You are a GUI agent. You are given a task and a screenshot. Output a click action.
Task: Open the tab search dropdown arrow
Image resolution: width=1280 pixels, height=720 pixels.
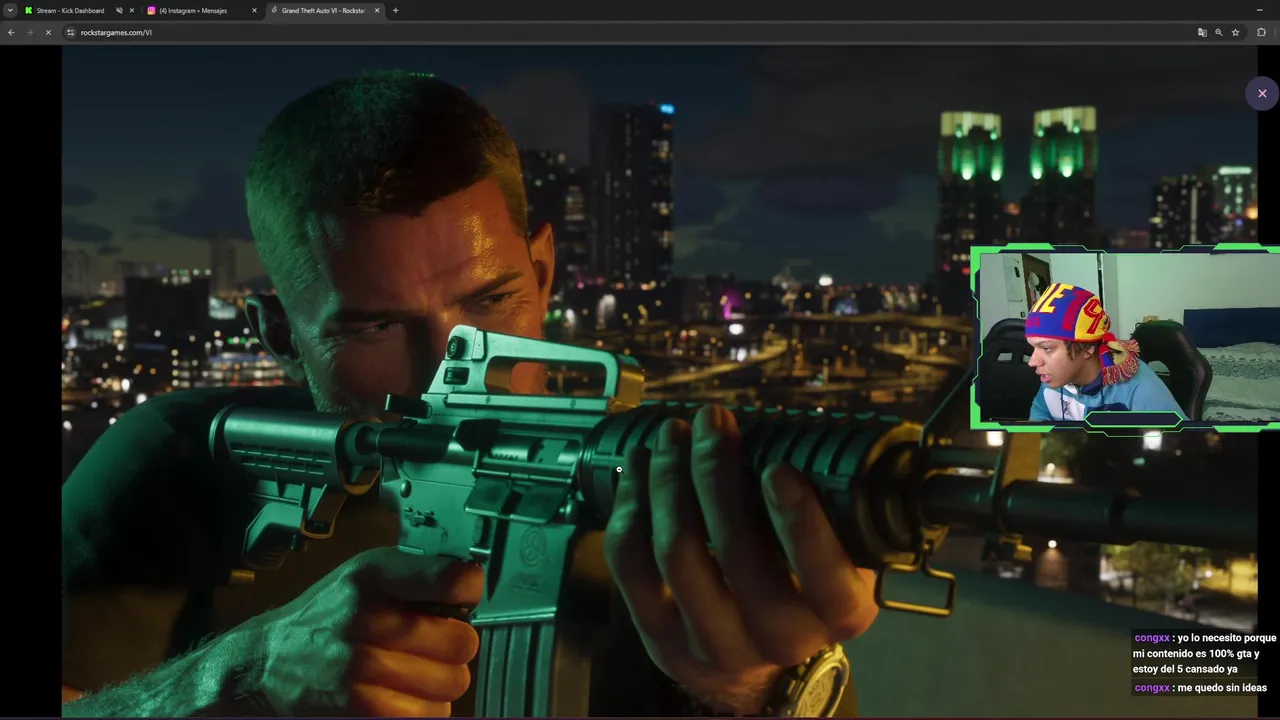click(x=10, y=10)
